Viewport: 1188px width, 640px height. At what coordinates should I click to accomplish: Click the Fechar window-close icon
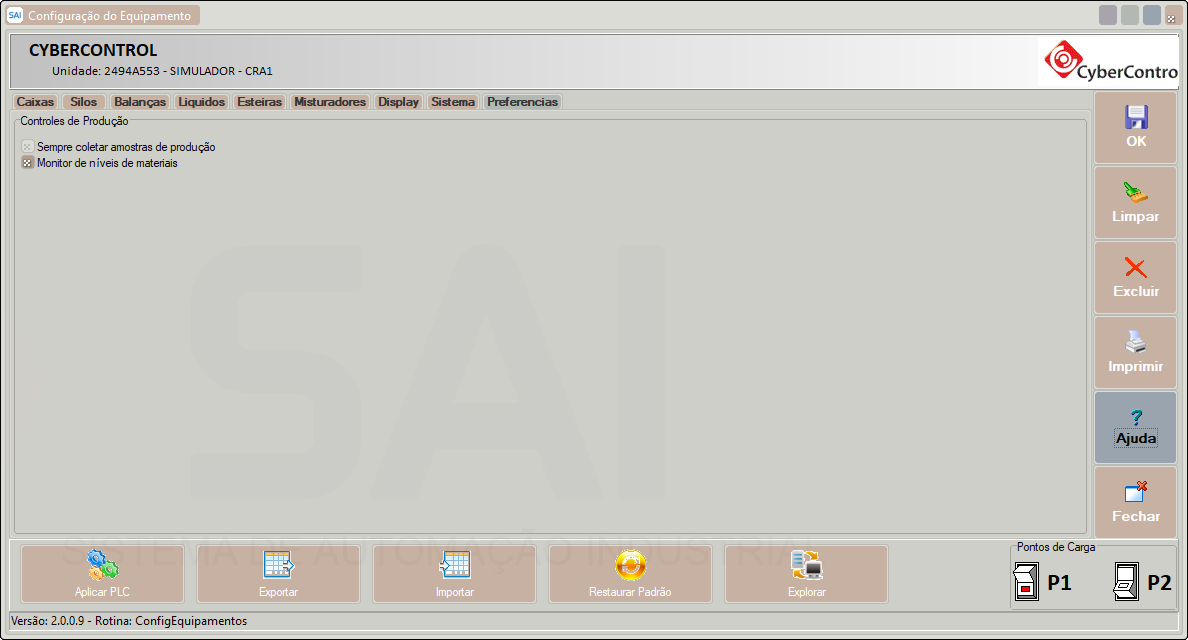click(x=1136, y=492)
